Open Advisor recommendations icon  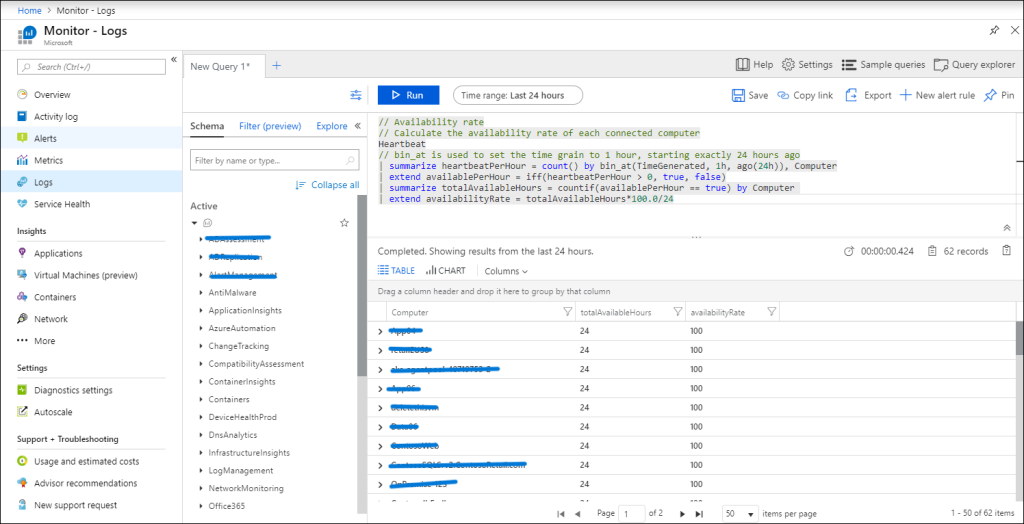[x=23, y=483]
